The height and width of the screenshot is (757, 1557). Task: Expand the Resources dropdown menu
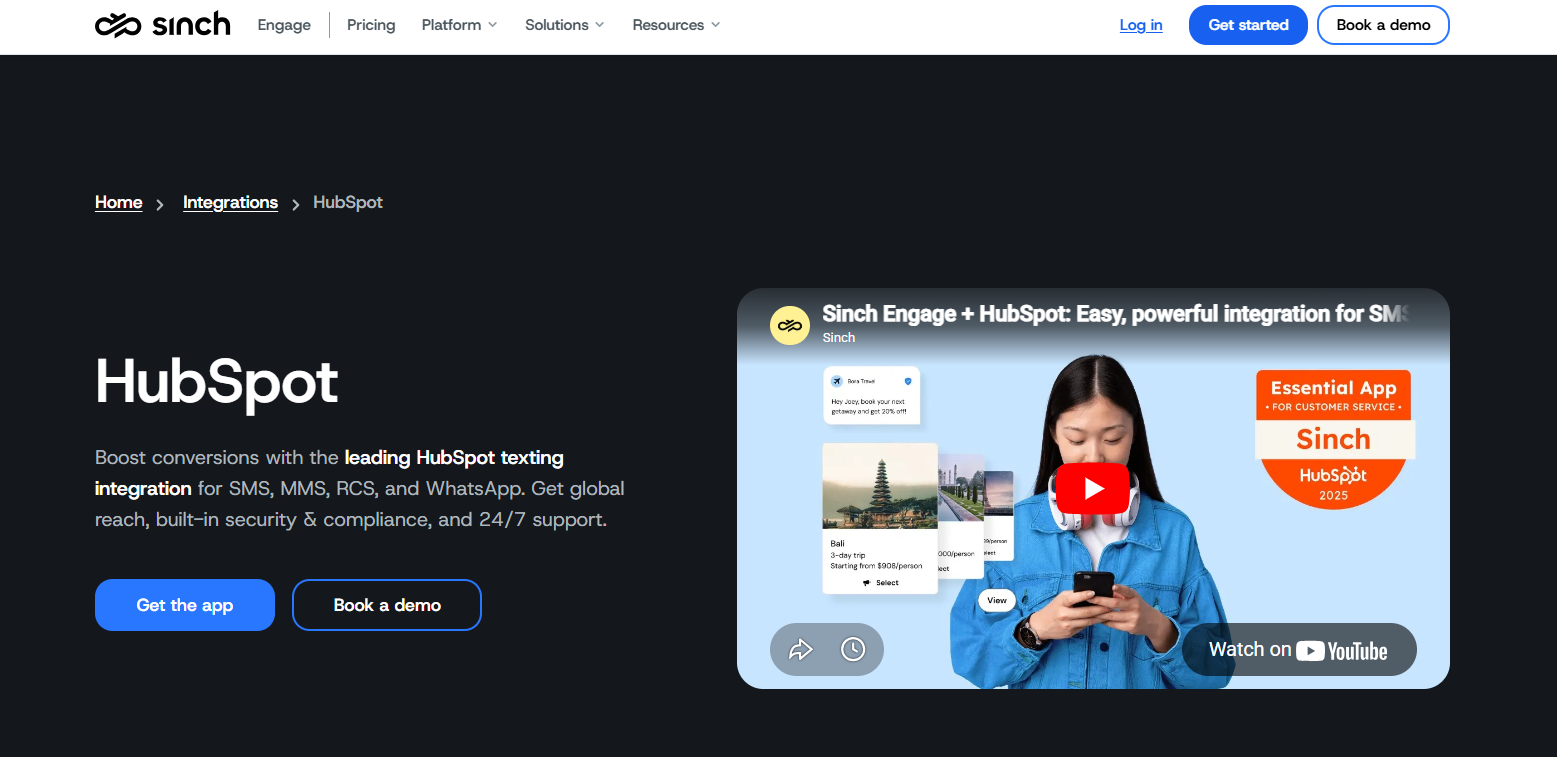tap(676, 25)
